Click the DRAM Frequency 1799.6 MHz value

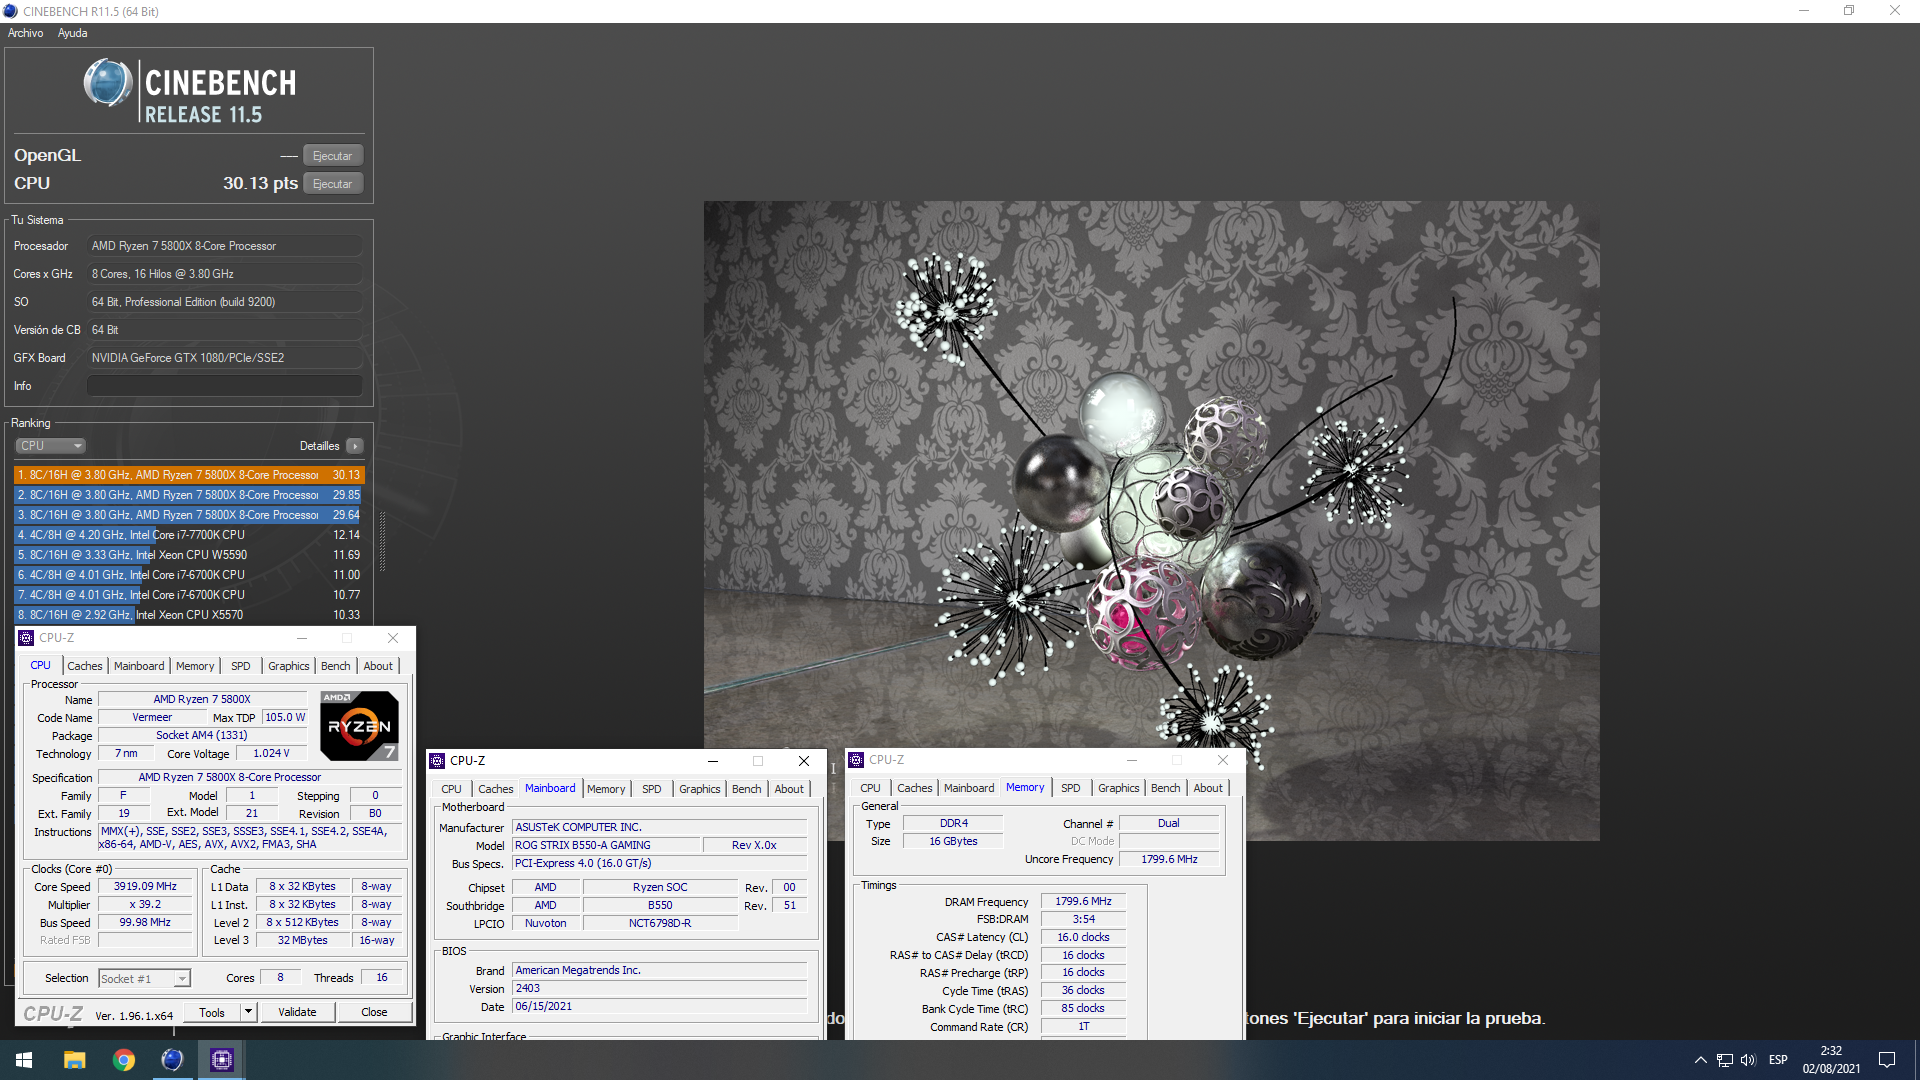click(x=1083, y=902)
